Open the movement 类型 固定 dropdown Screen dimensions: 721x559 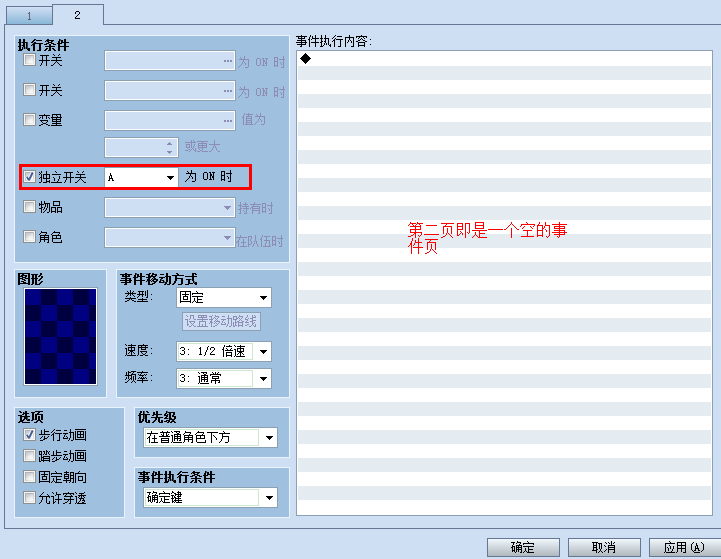[x=224, y=297]
